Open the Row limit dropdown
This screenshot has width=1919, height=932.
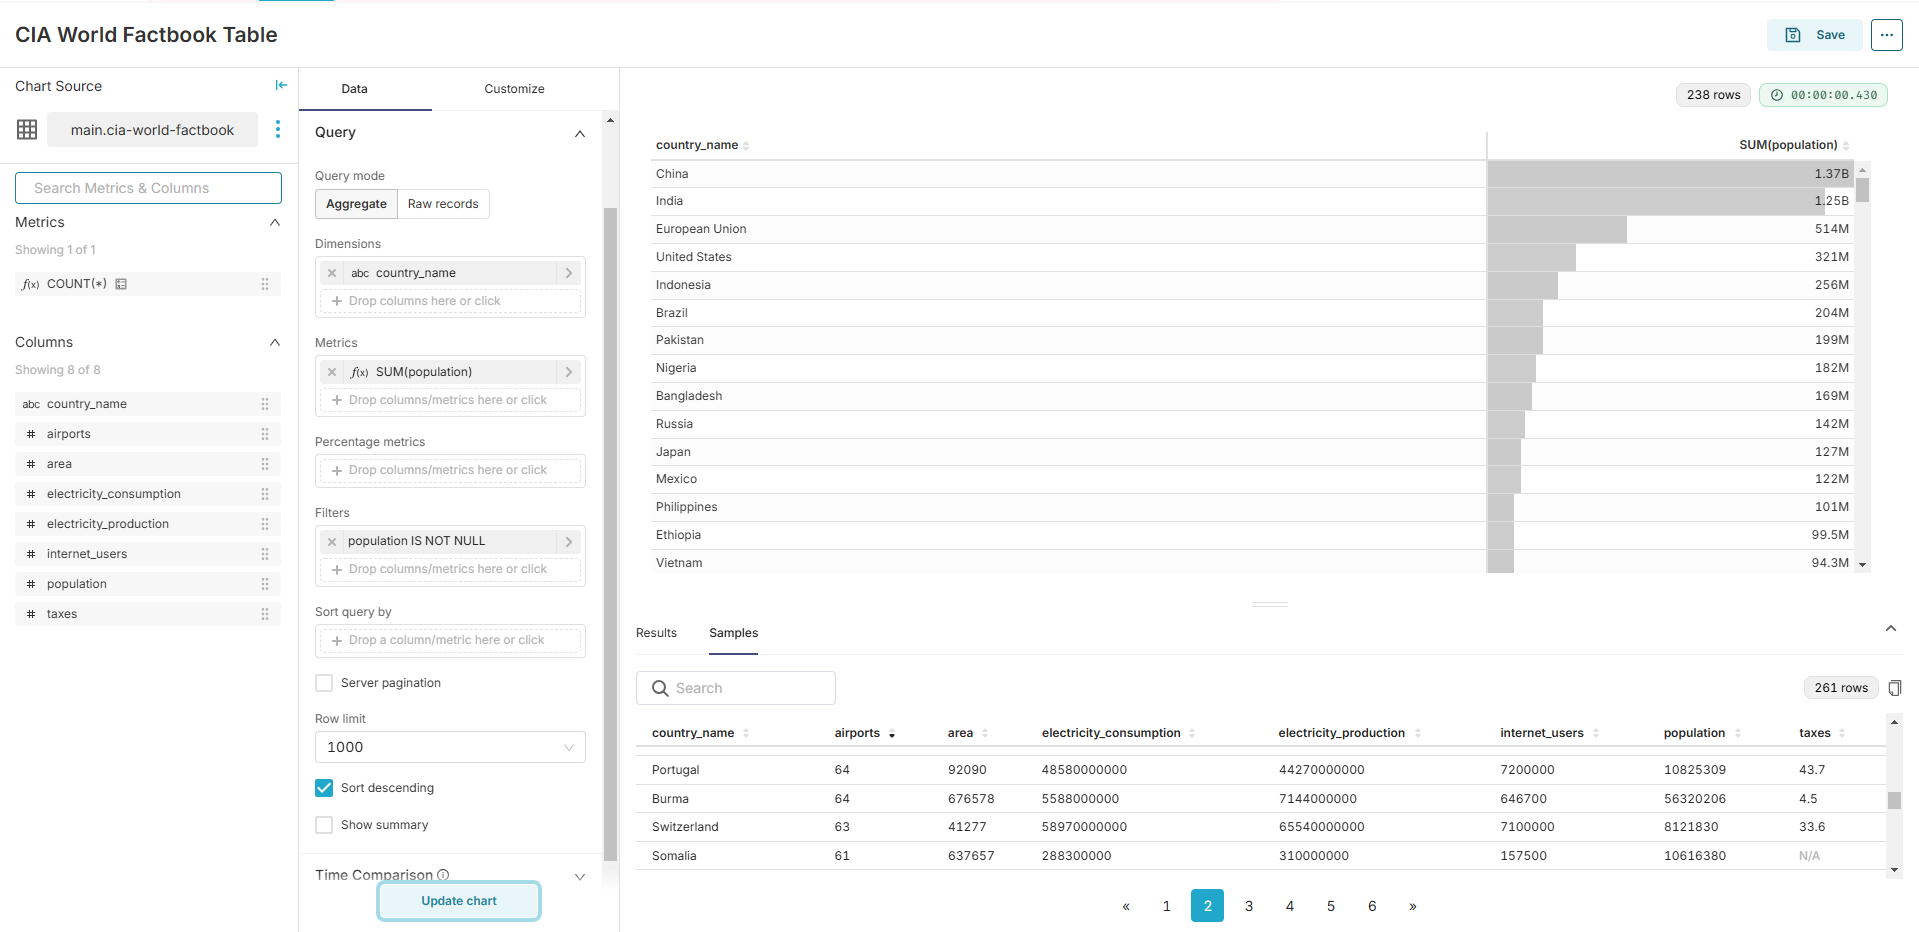(x=450, y=747)
